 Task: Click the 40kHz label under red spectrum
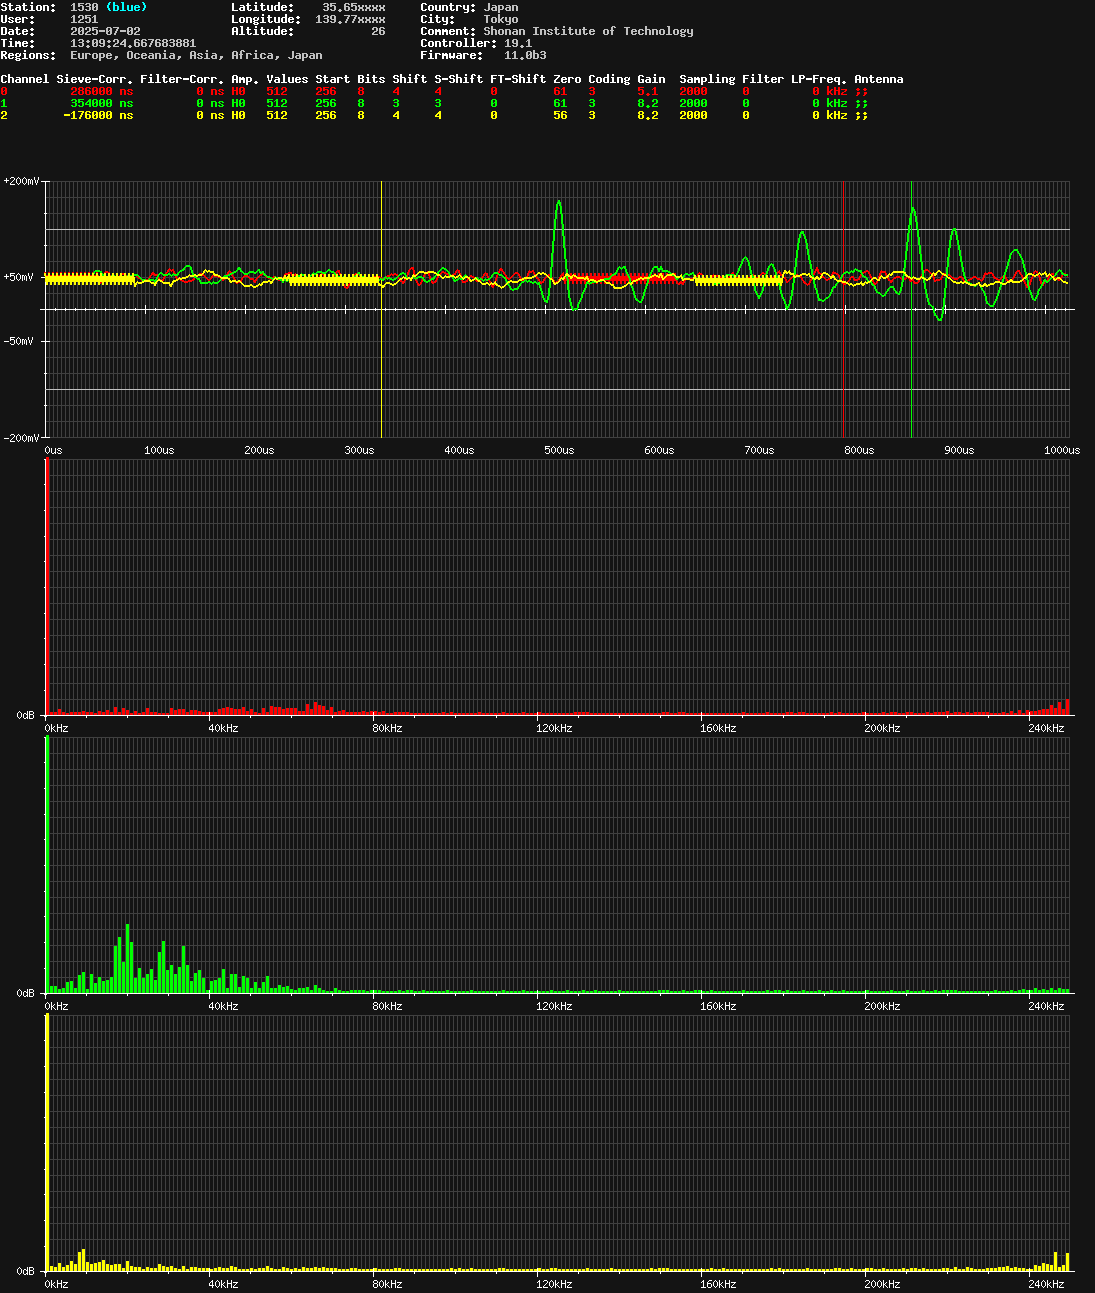pos(223,728)
